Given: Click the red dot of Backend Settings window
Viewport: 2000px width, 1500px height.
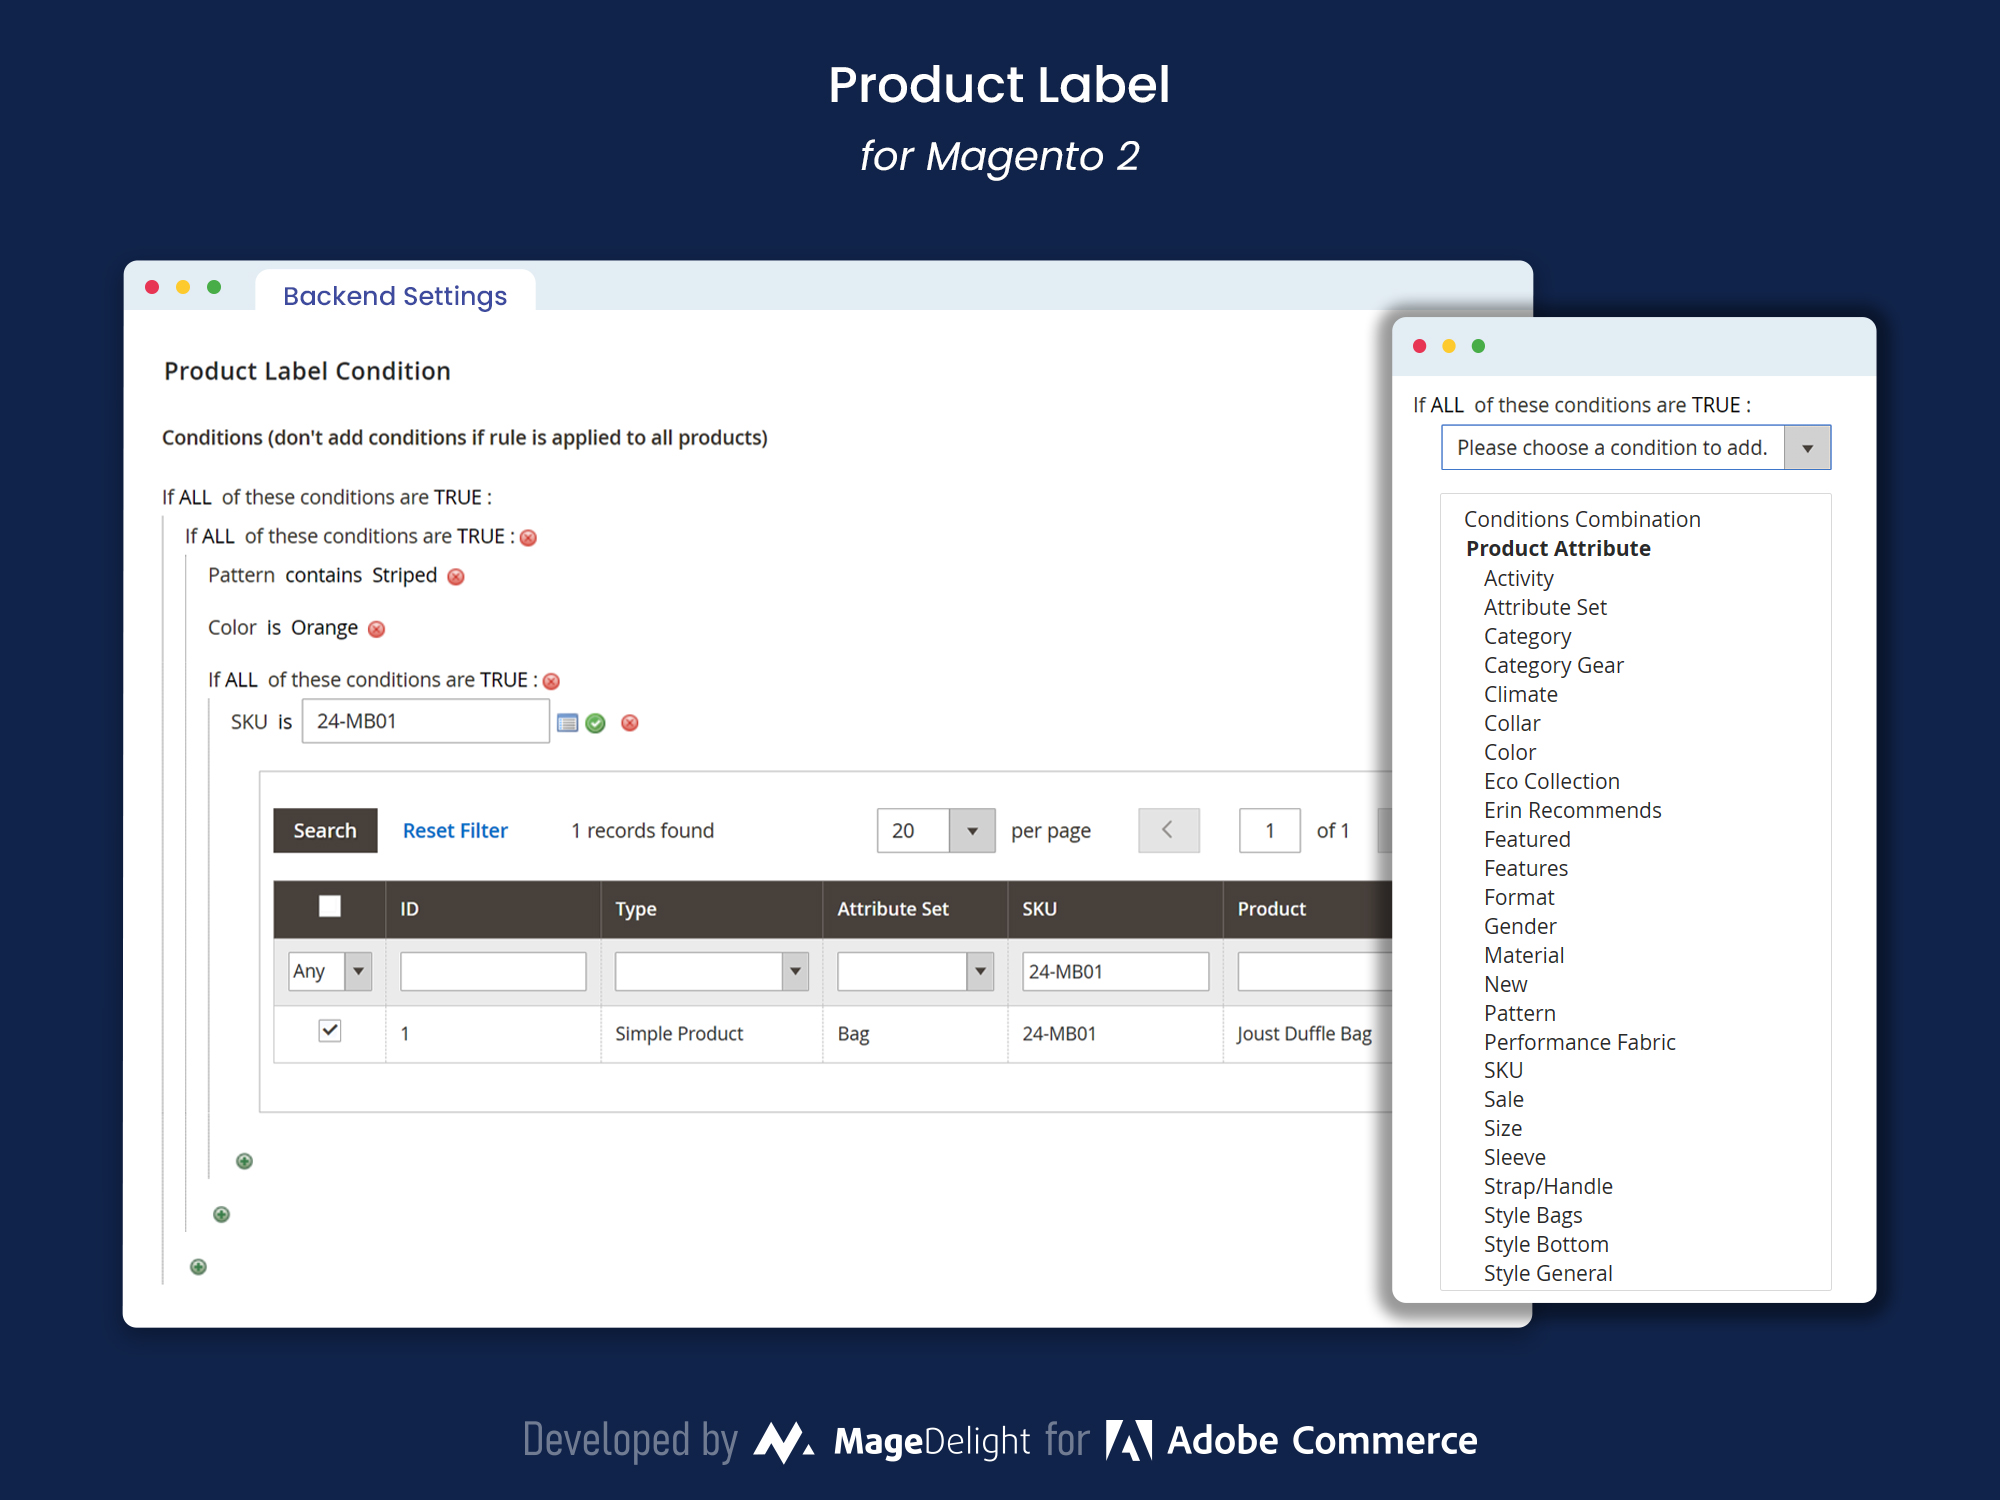Looking at the screenshot, I should click(152, 287).
